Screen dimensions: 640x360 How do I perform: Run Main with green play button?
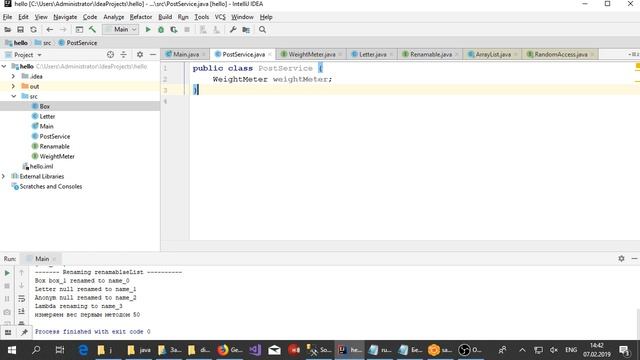coord(148,29)
